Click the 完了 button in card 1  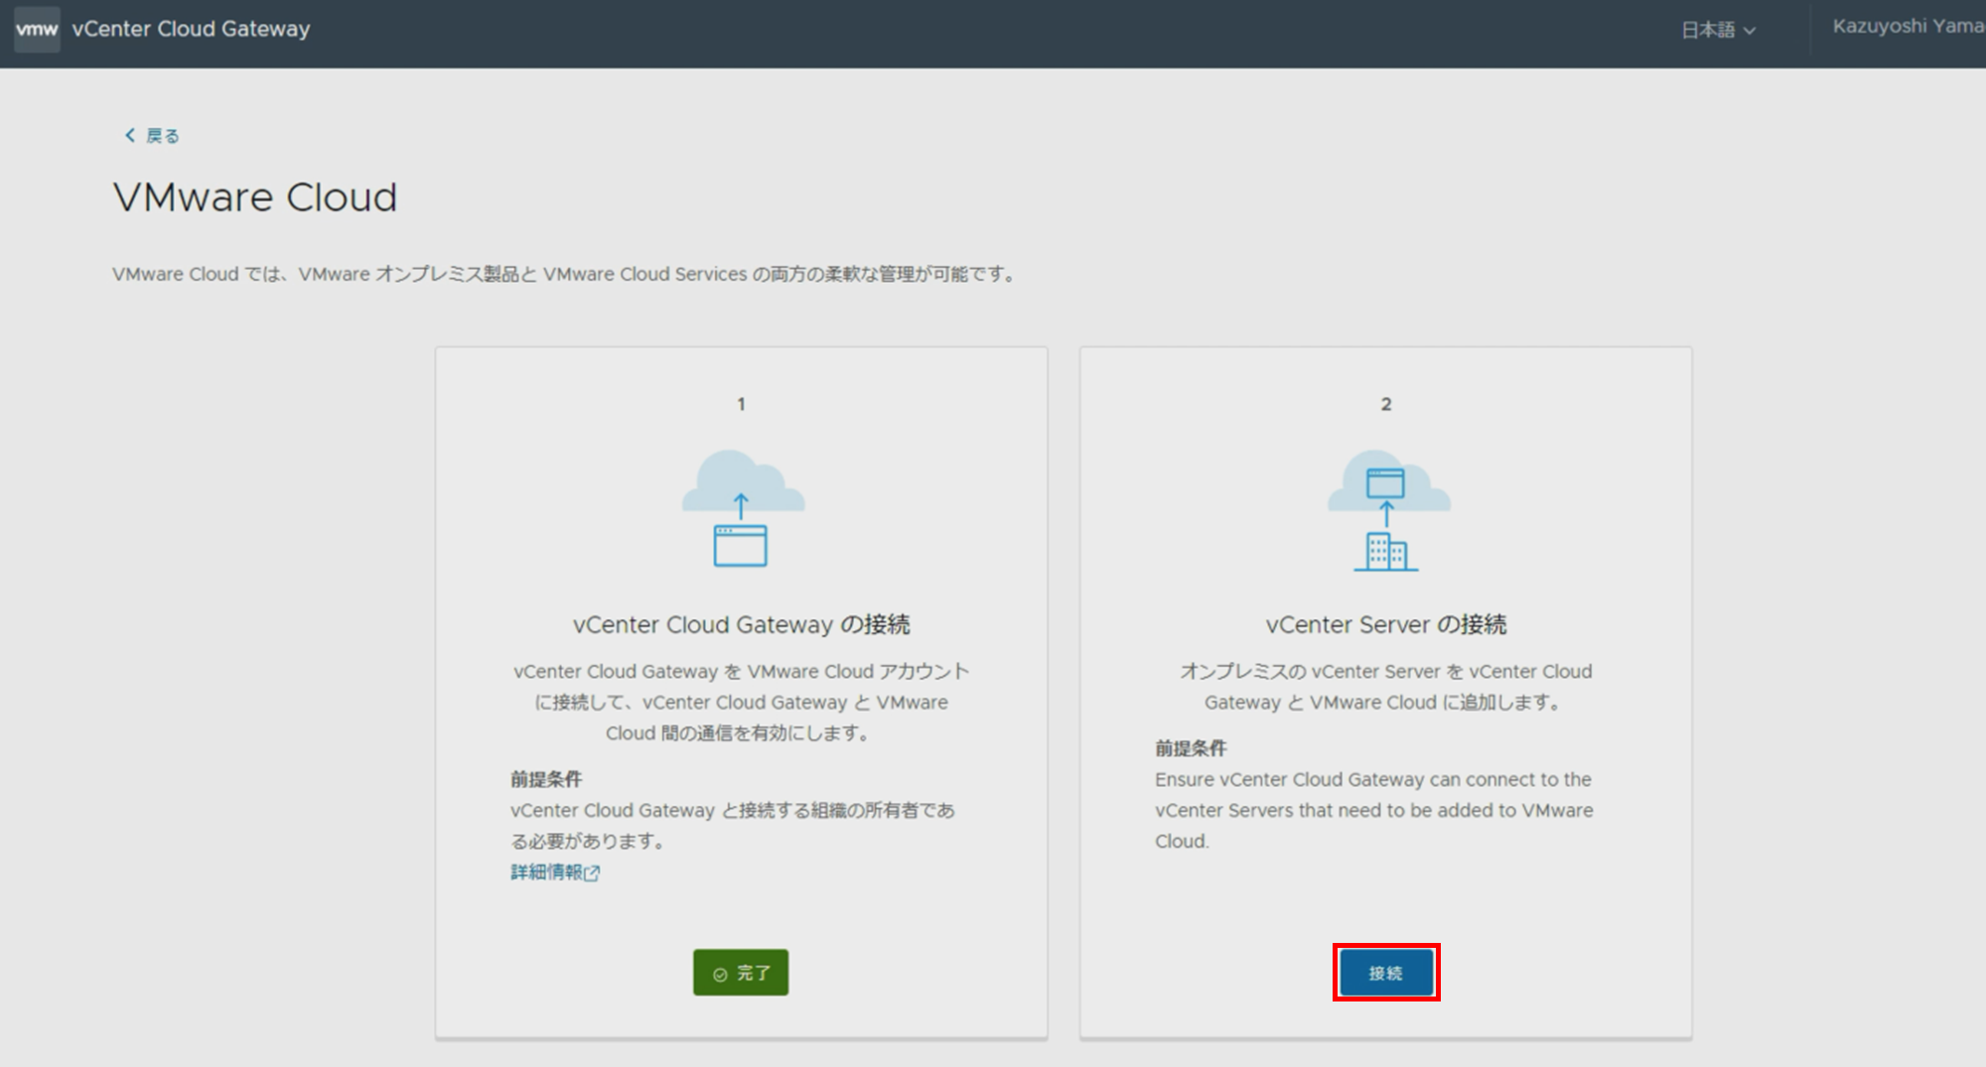pos(740,972)
